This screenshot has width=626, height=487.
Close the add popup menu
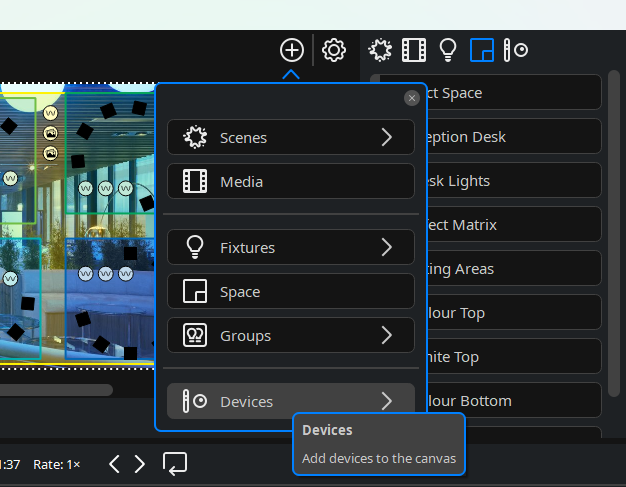[x=411, y=98]
